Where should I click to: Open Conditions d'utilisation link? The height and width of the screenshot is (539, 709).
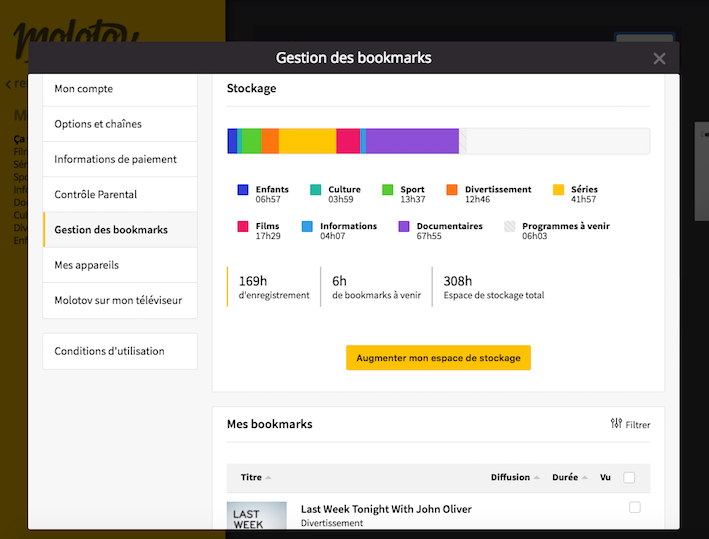coord(120,351)
